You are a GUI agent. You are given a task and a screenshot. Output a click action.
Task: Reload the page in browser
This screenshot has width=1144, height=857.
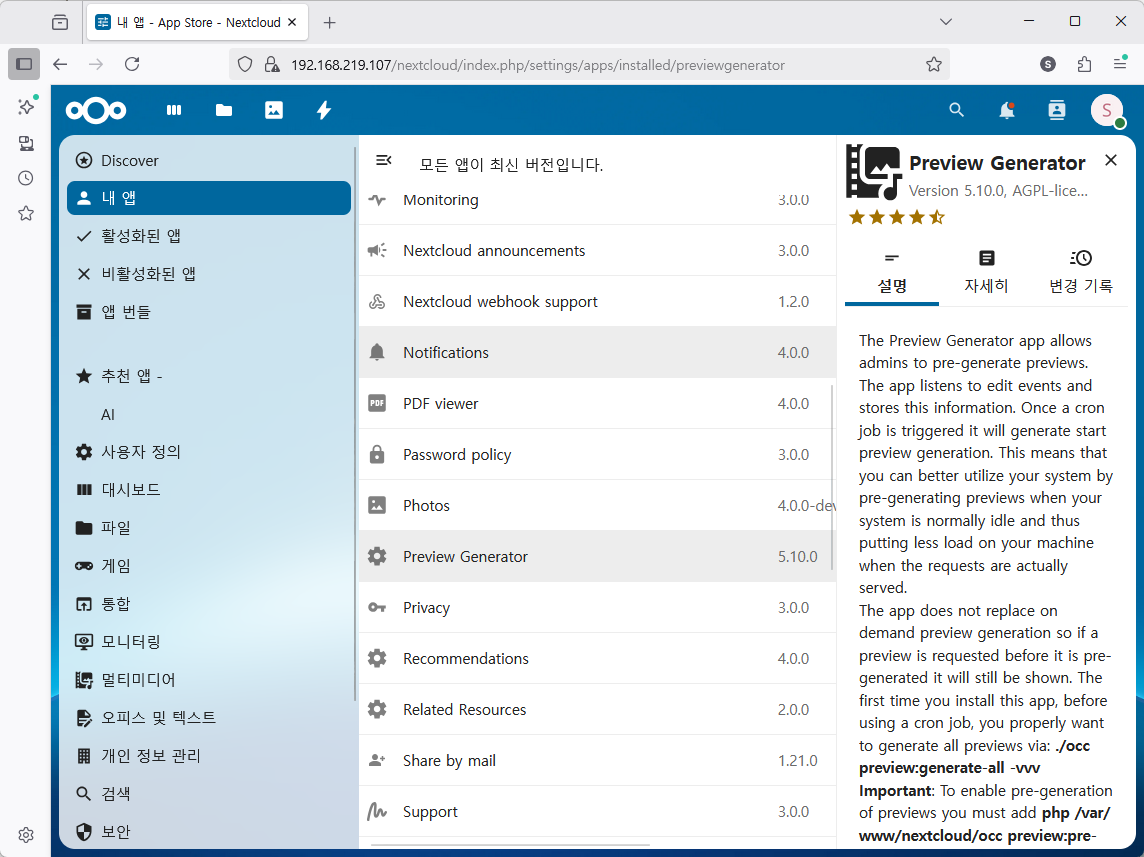pos(132,64)
